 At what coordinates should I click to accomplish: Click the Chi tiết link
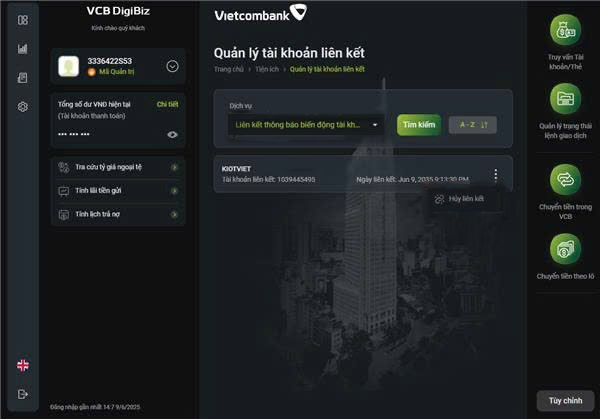pos(167,104)
